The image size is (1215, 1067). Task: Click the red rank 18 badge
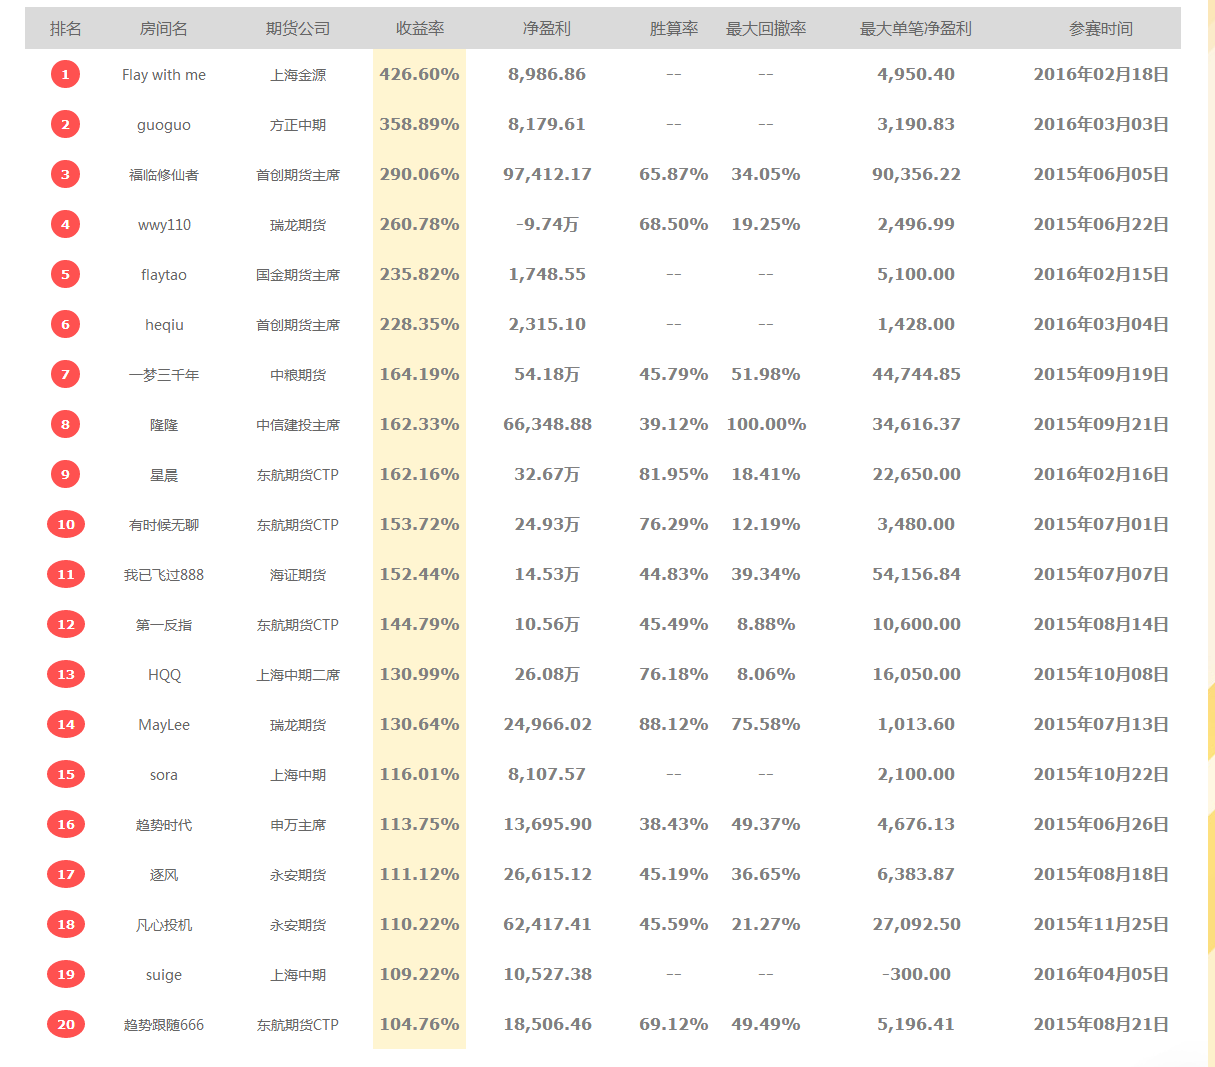coord(66,924)
